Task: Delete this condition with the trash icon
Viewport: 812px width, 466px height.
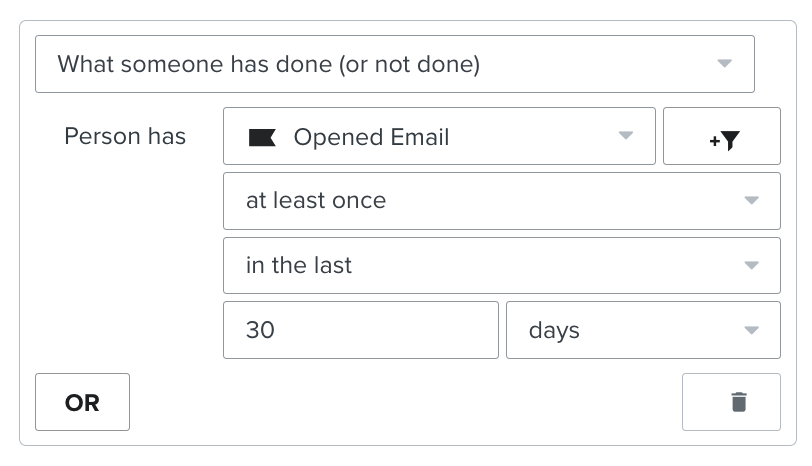Action: [x=738, y=402]
